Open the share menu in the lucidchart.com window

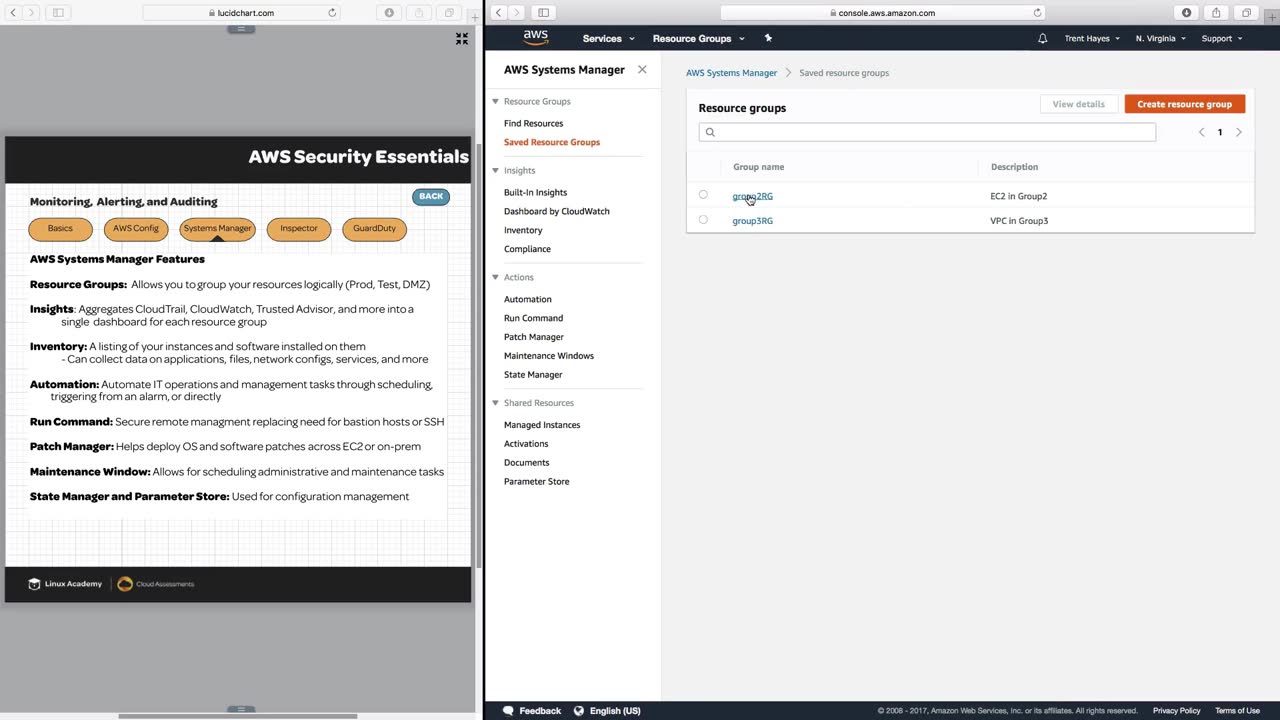(x=419, y=13)
